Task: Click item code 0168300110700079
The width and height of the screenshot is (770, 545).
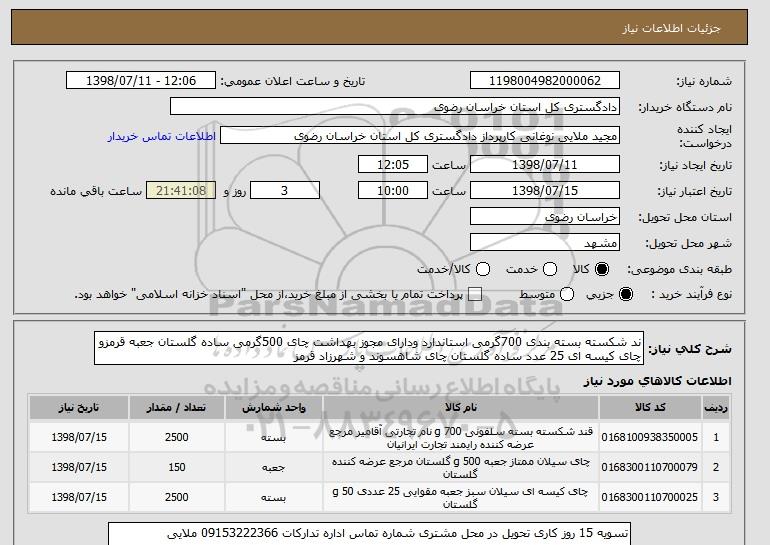Action: (650, 467)
